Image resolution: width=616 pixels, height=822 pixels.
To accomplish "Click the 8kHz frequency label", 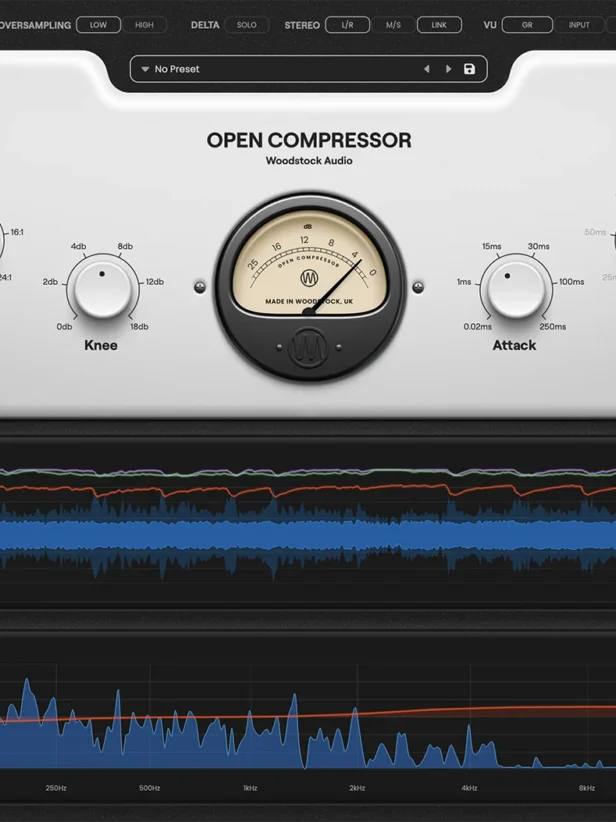I will pos(587,788).
